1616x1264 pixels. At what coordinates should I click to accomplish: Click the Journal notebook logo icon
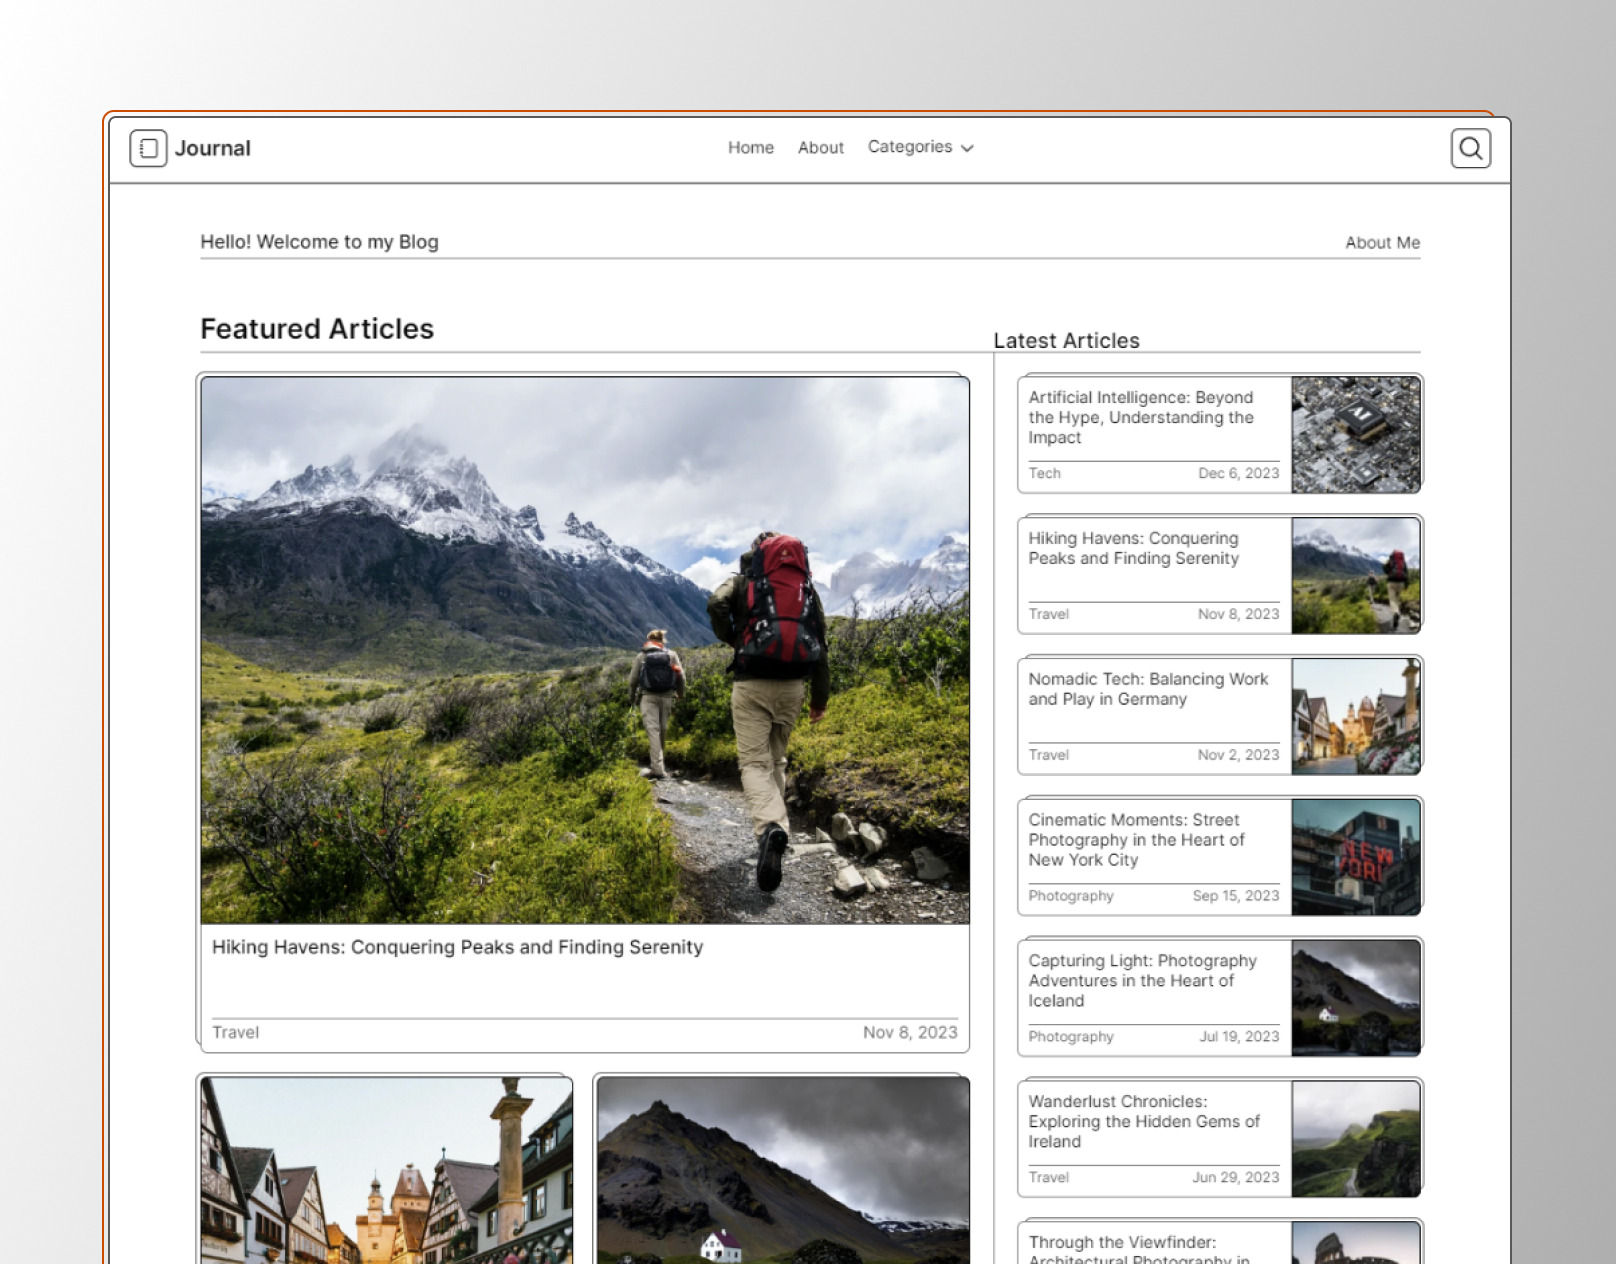(148, 148)
